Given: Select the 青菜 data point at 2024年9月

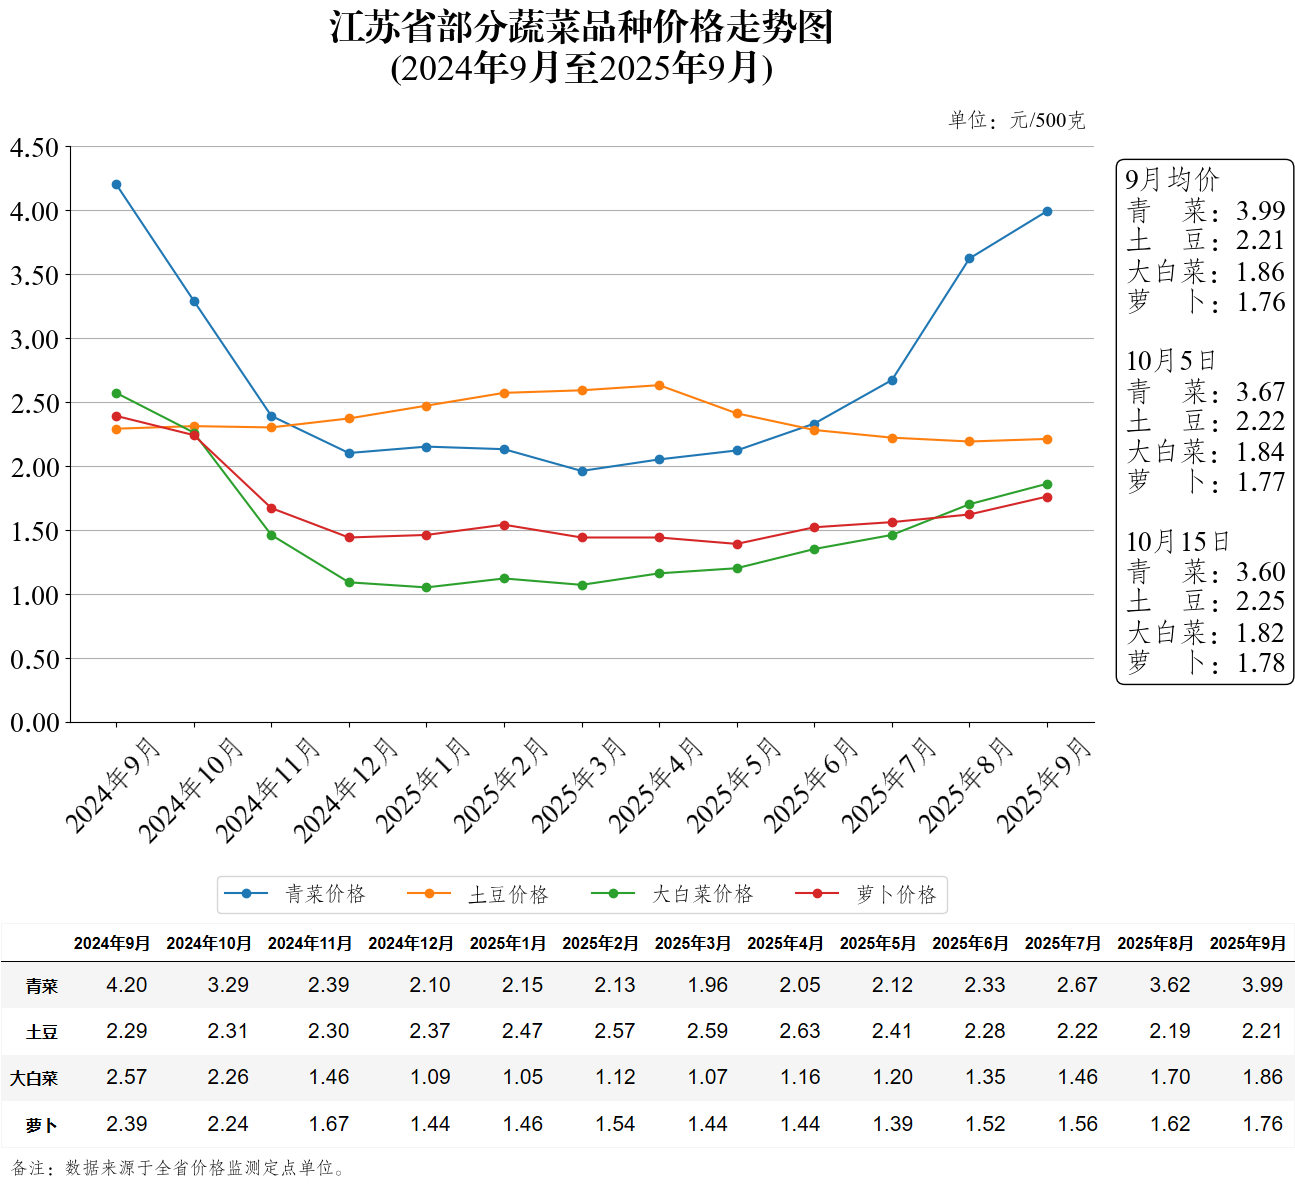Looking at the screenshot, I should point(117,185).
